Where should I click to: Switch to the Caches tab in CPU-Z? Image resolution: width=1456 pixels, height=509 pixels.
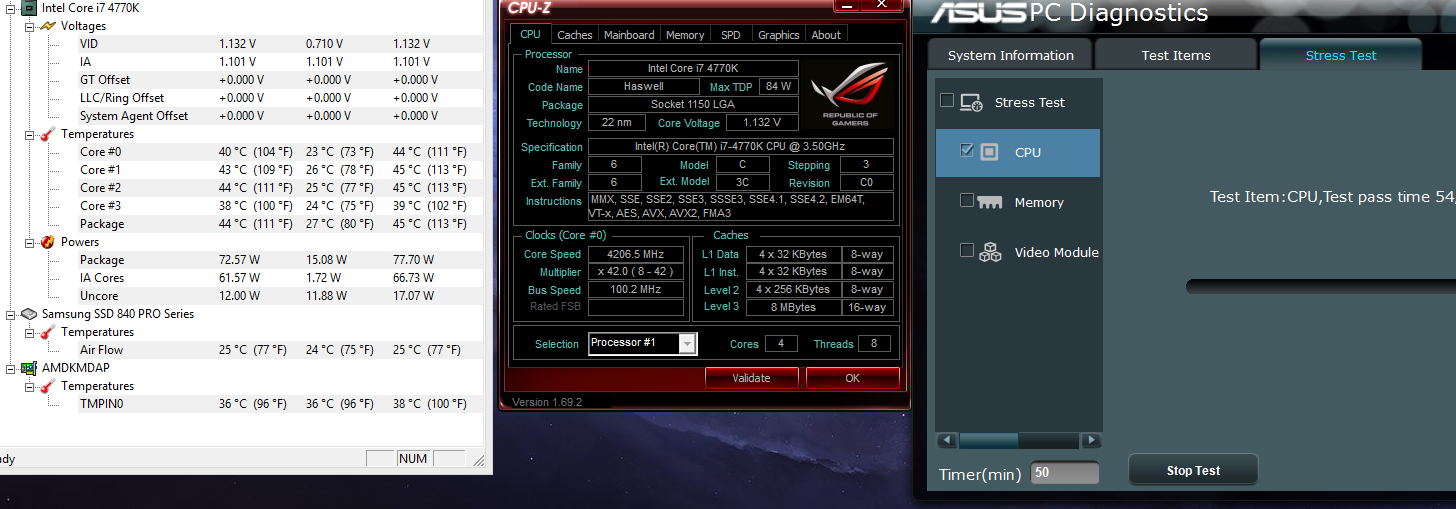575,35
